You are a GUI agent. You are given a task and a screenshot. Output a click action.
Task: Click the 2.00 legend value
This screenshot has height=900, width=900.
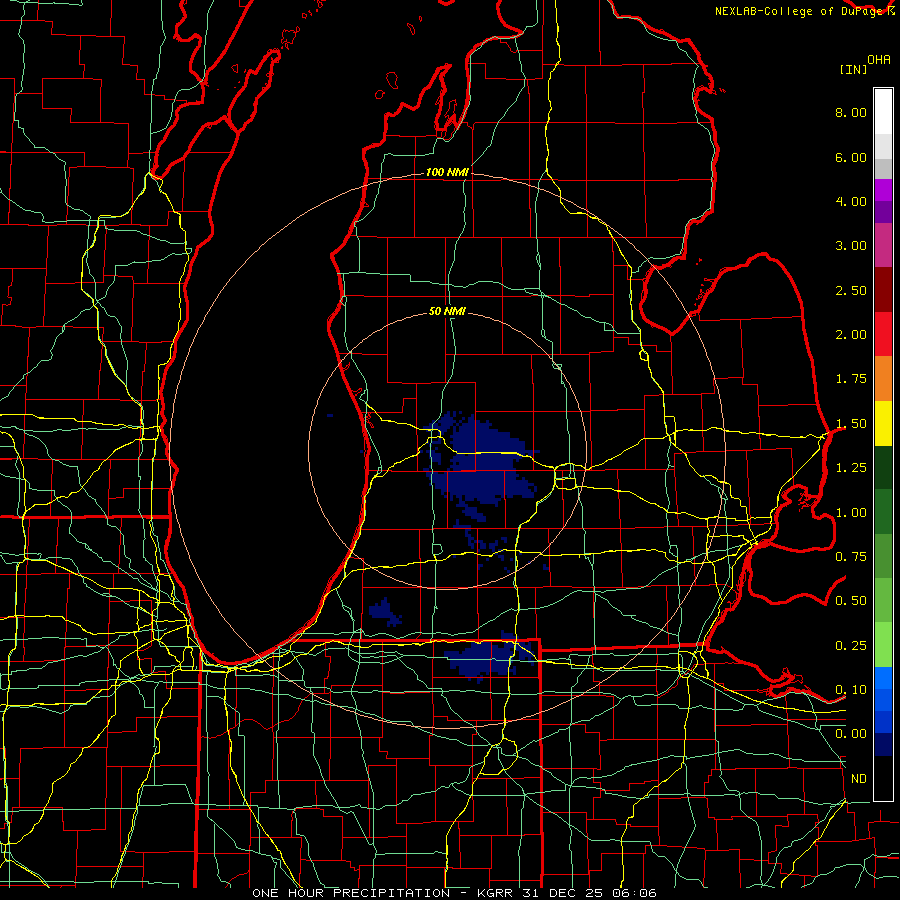click(x=851, y=335)
